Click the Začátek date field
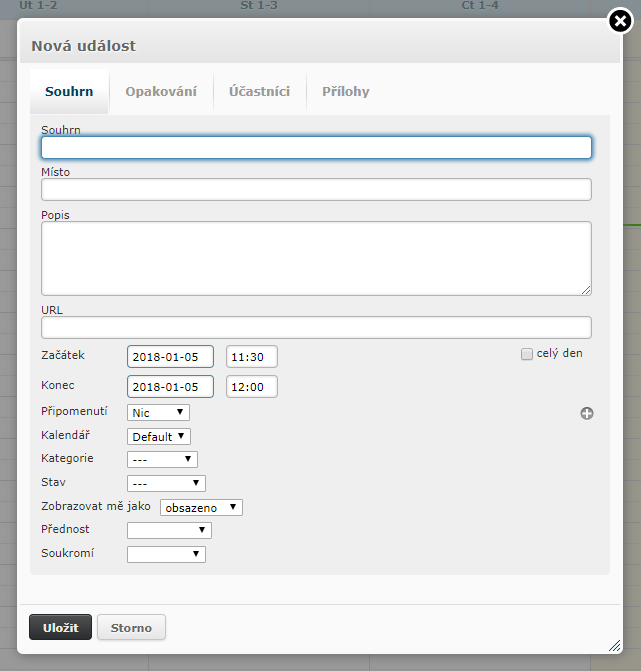 [x=171, y=357]
